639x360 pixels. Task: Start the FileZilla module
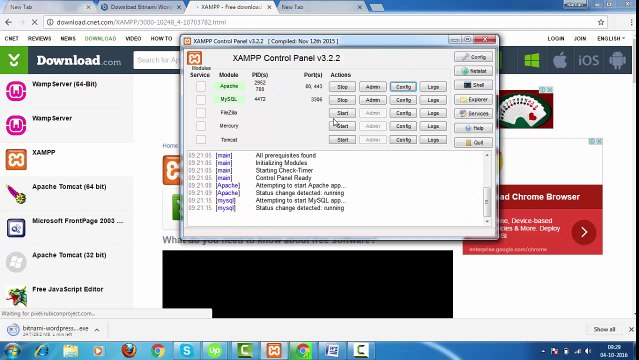(x=342, y=113)
